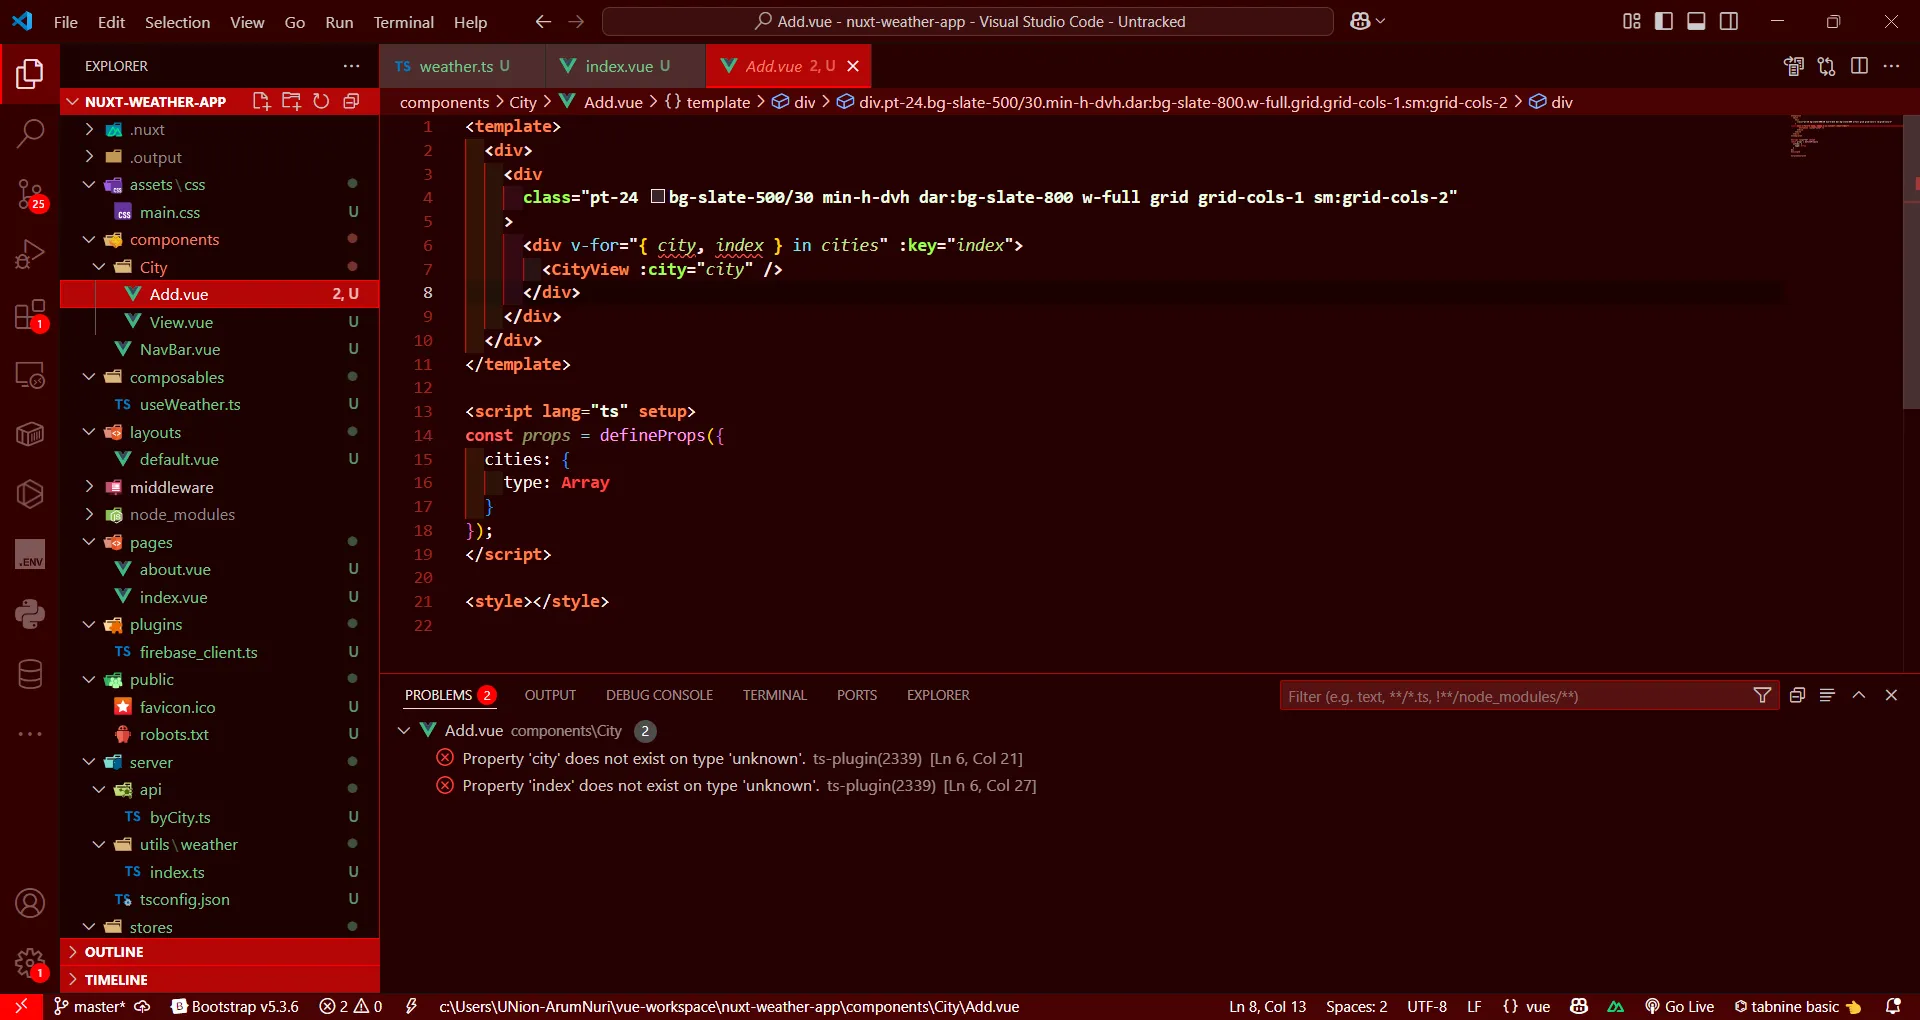Click the editor minimap
The image size is (1920, 1020).
coord(1845,137)
